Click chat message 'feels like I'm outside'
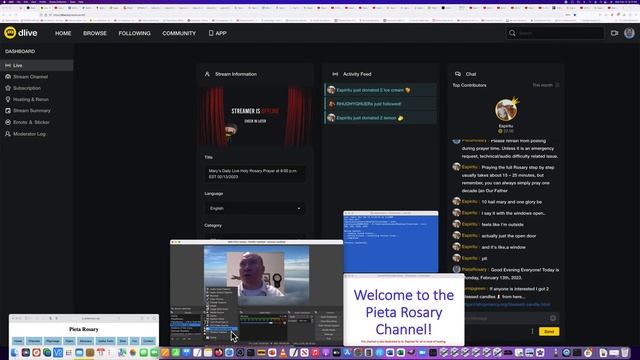This screenshot has width=640, height=360. (502, 224)
